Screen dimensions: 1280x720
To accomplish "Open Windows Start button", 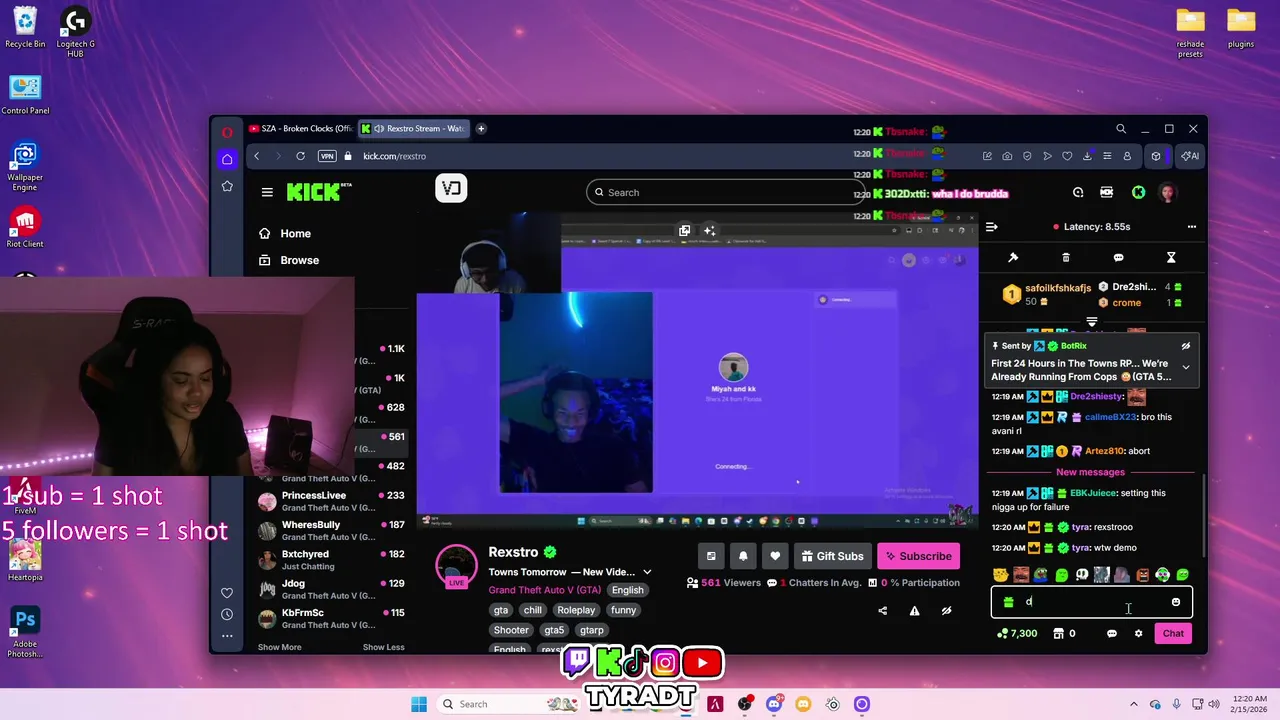I will pyautogui.click(x=419, y=704).
